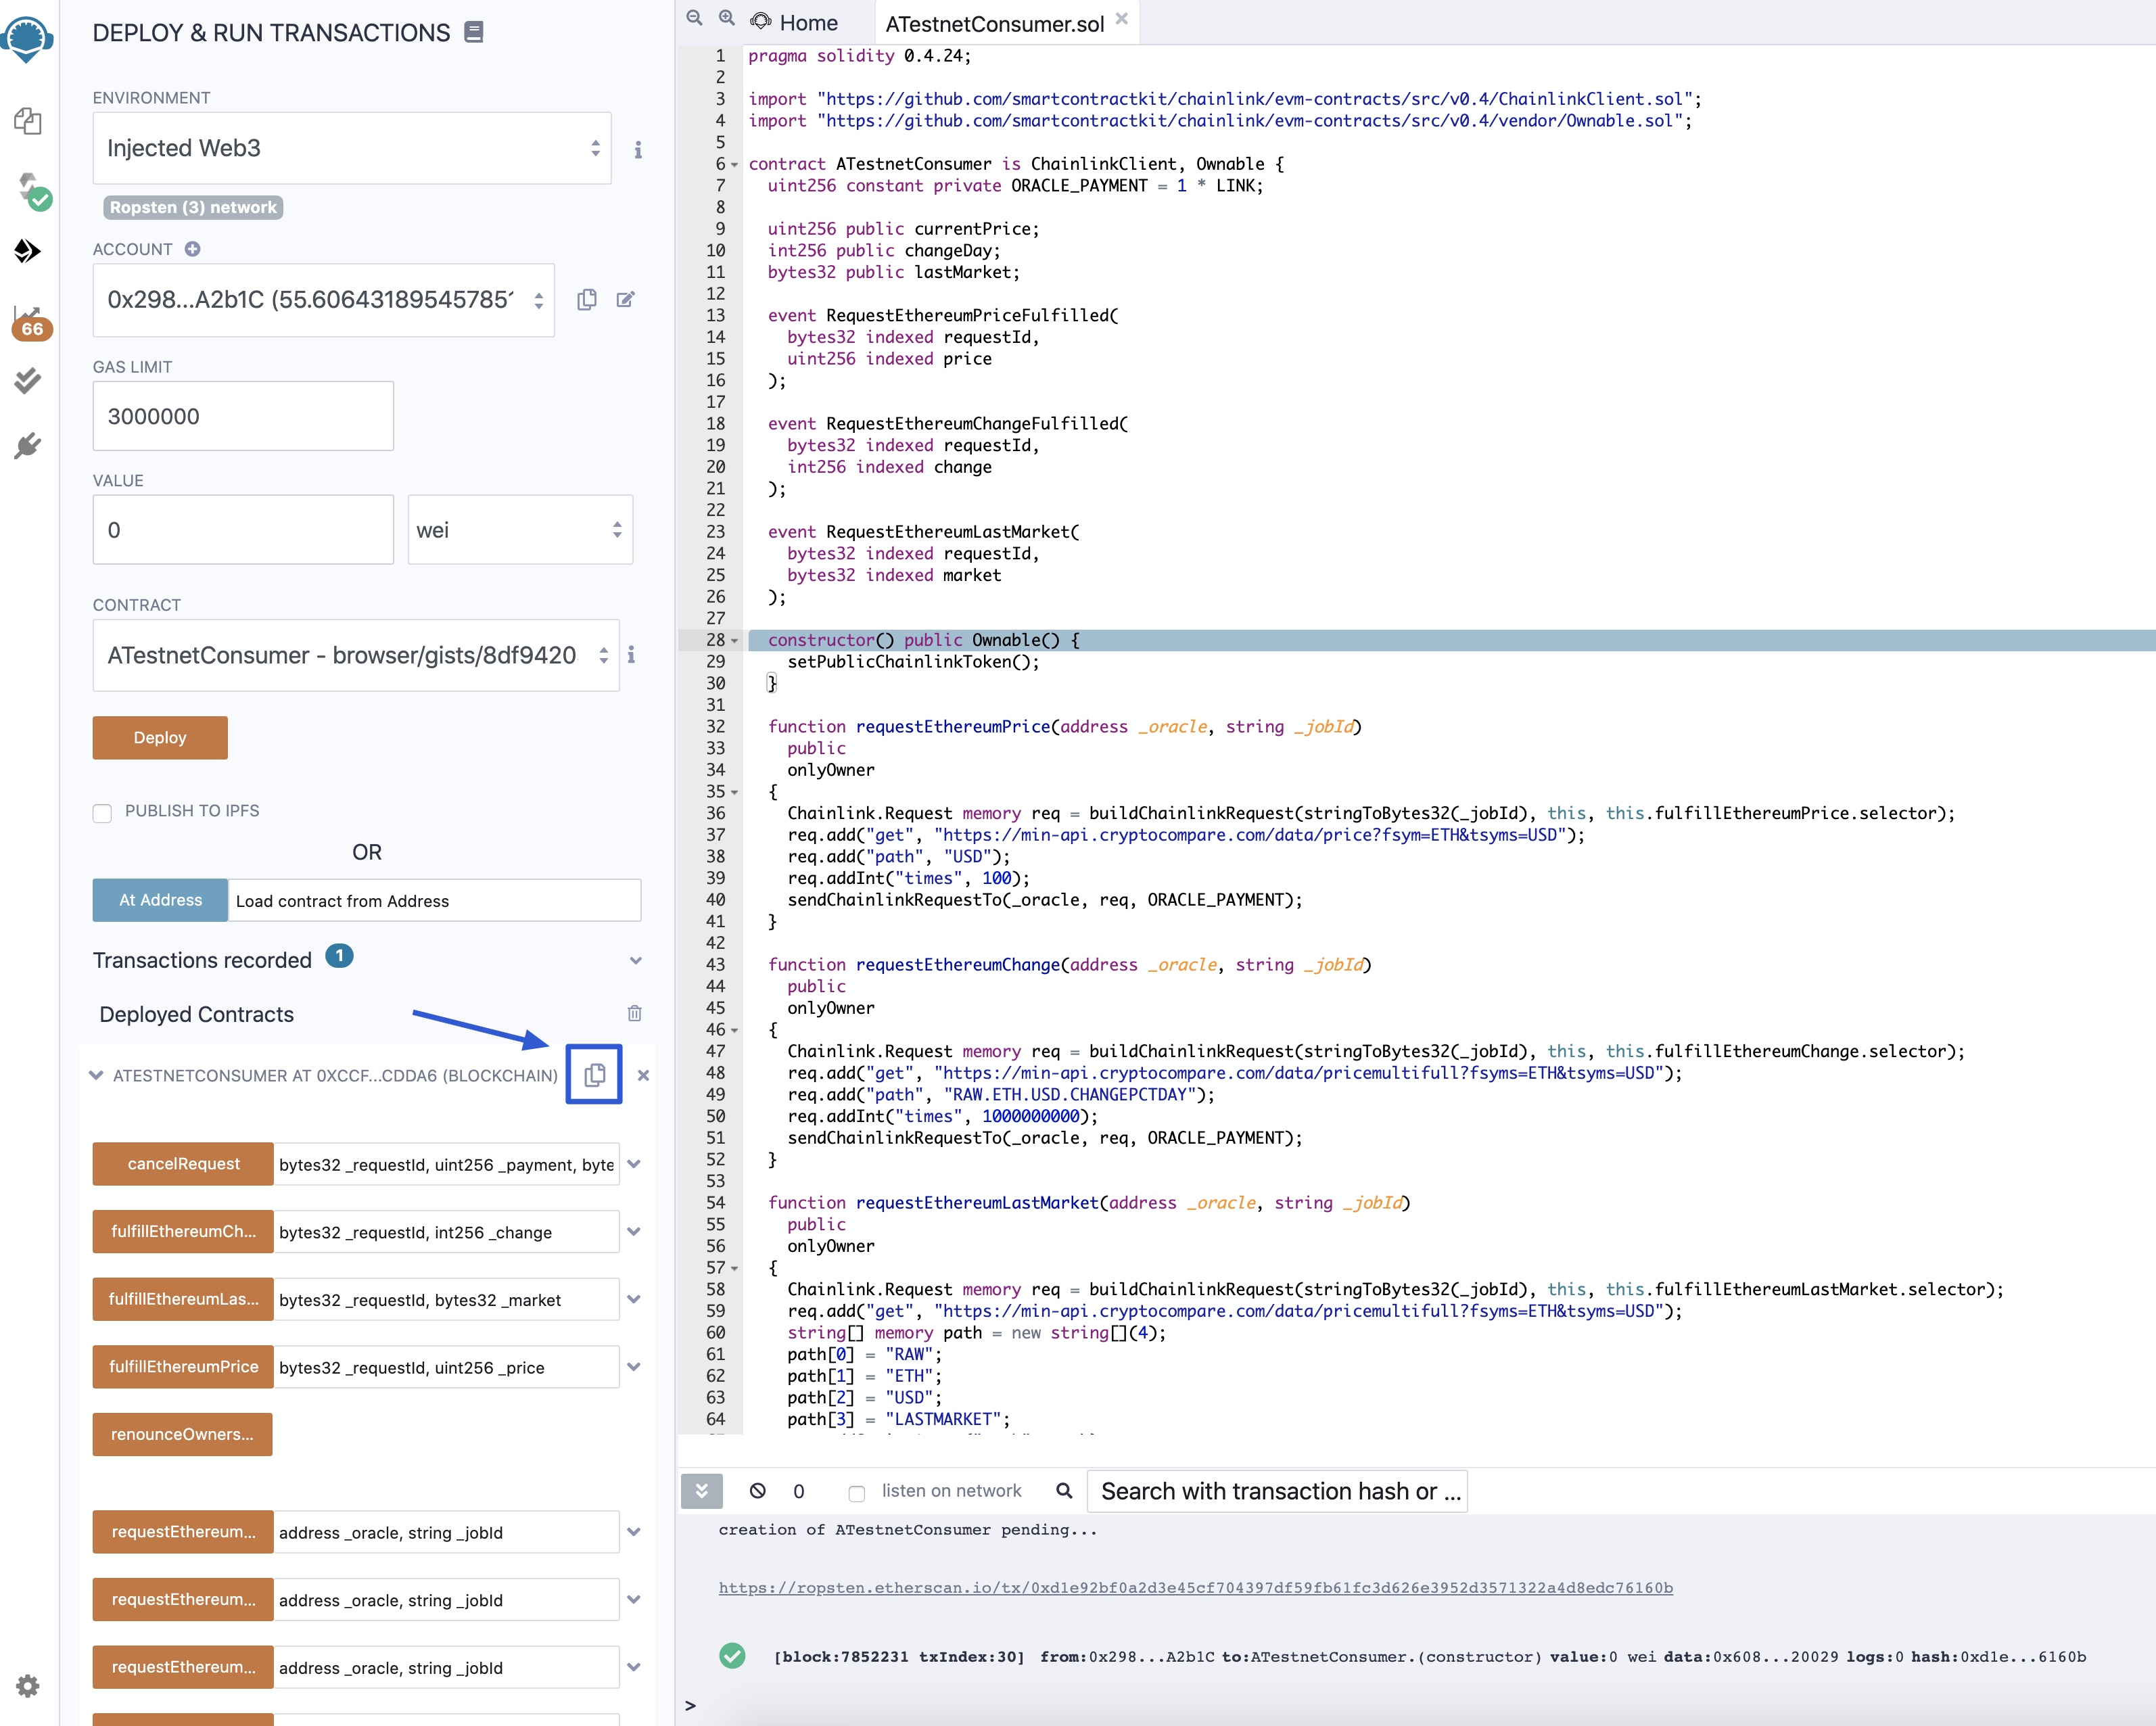The width and height of the screenshot is (2156, 1726).
Task: Expand the fulfillEthereumPrice parameters
Action: pos(633,1366)
